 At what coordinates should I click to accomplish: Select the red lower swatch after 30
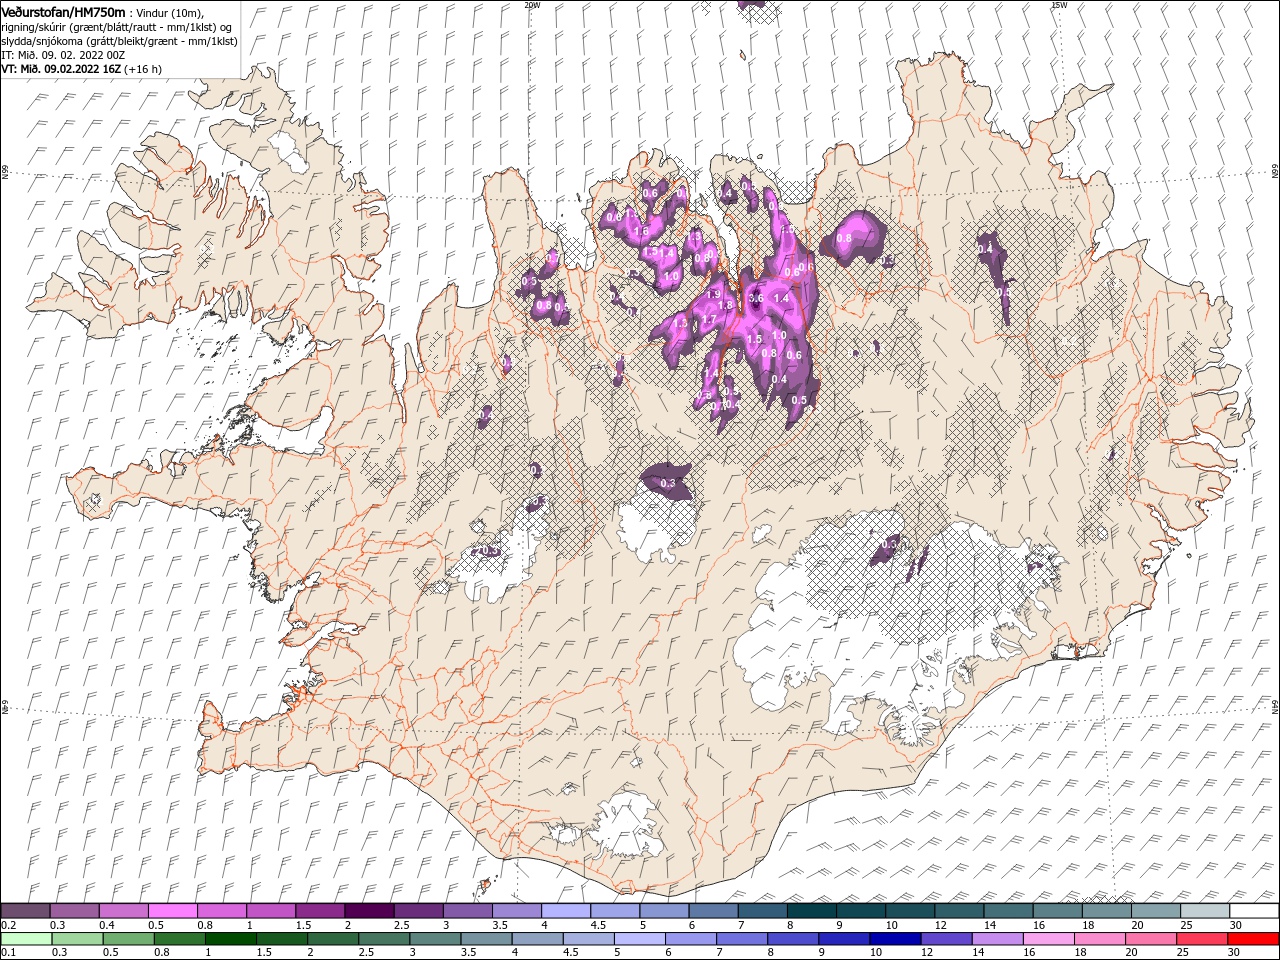click(1253, 938)
